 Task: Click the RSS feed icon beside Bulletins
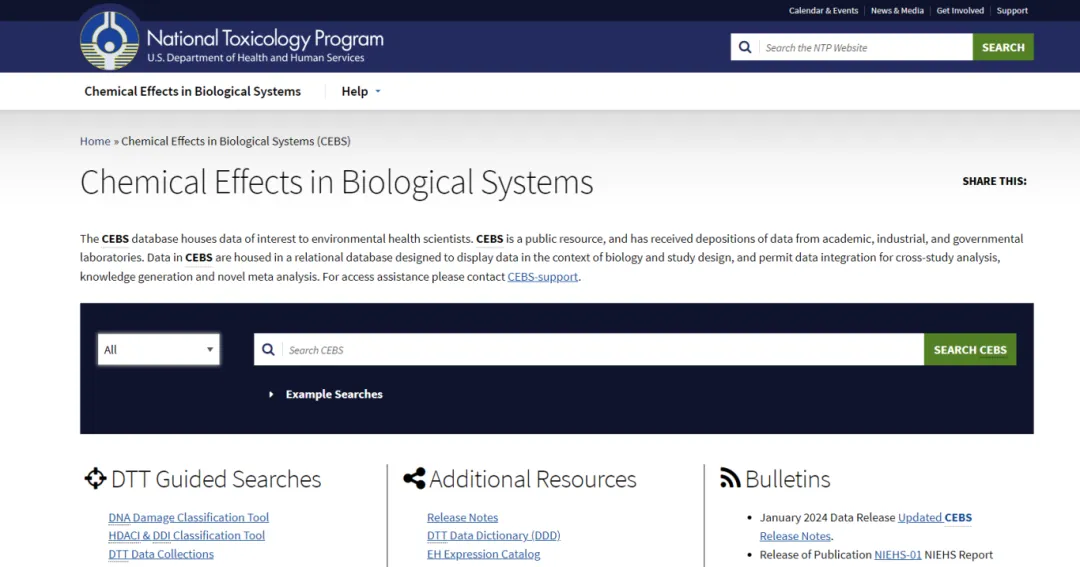coord(730,478)
